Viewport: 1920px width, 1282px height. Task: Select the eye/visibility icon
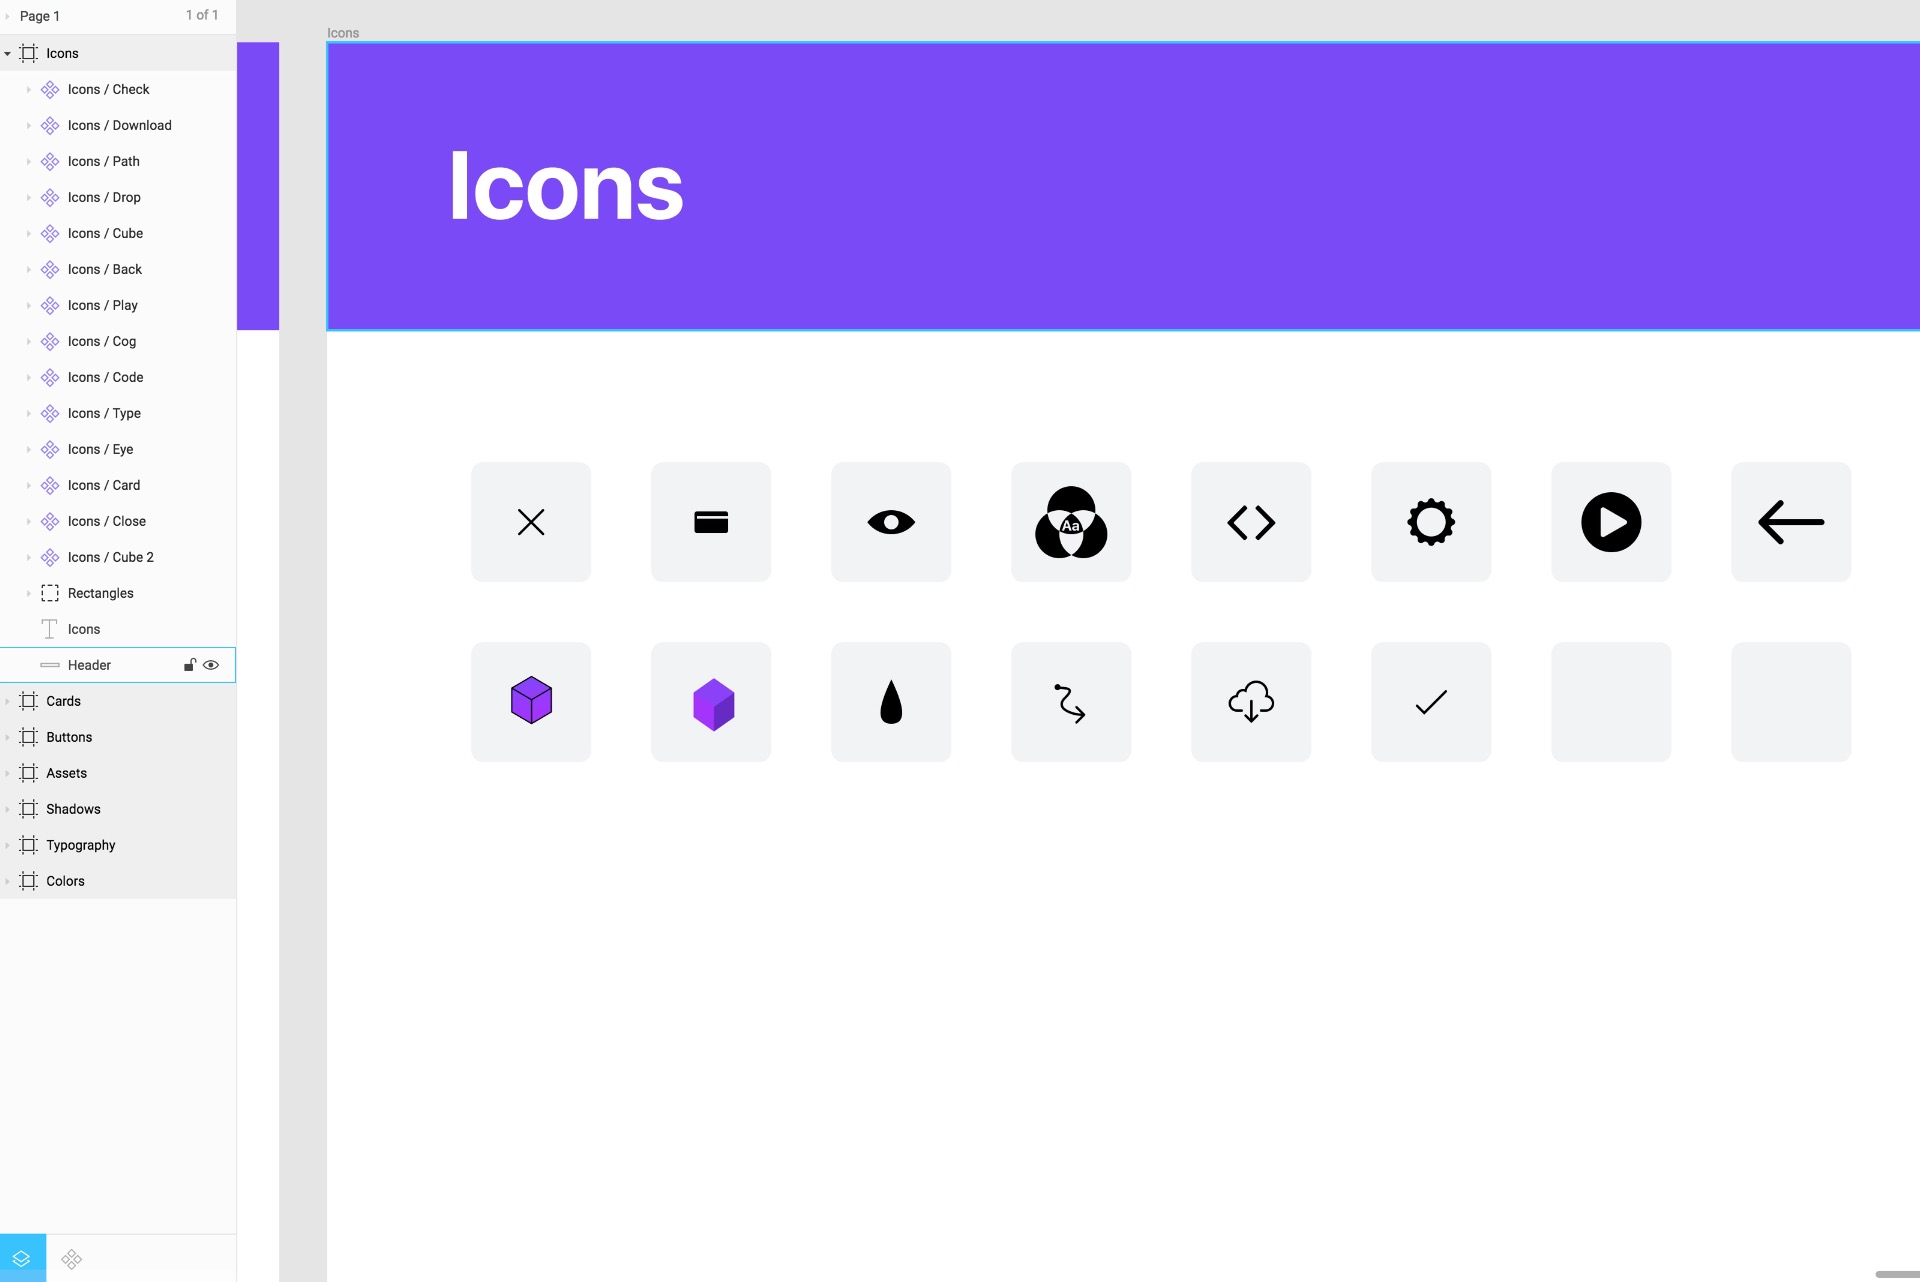(891, 521)
